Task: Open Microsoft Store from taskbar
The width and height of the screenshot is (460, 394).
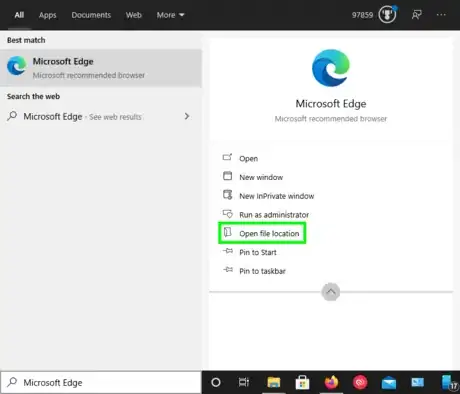Action: pos(302,383)
